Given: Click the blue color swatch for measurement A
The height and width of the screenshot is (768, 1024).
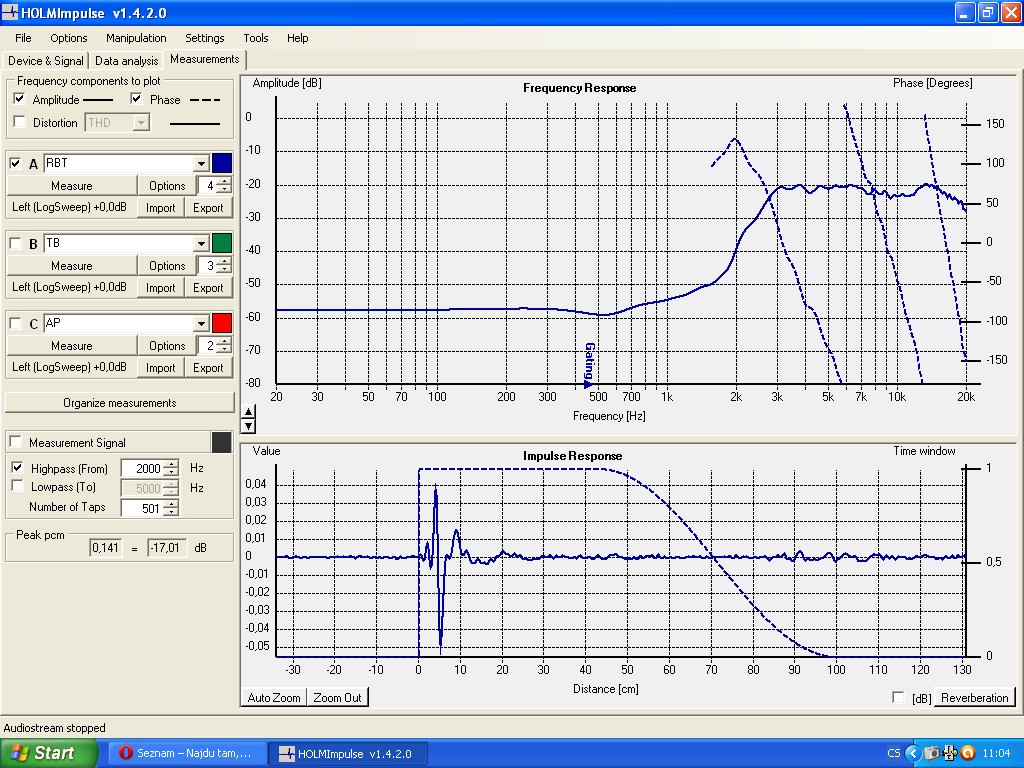Looking at the screenshot, I should click(221, 163).
